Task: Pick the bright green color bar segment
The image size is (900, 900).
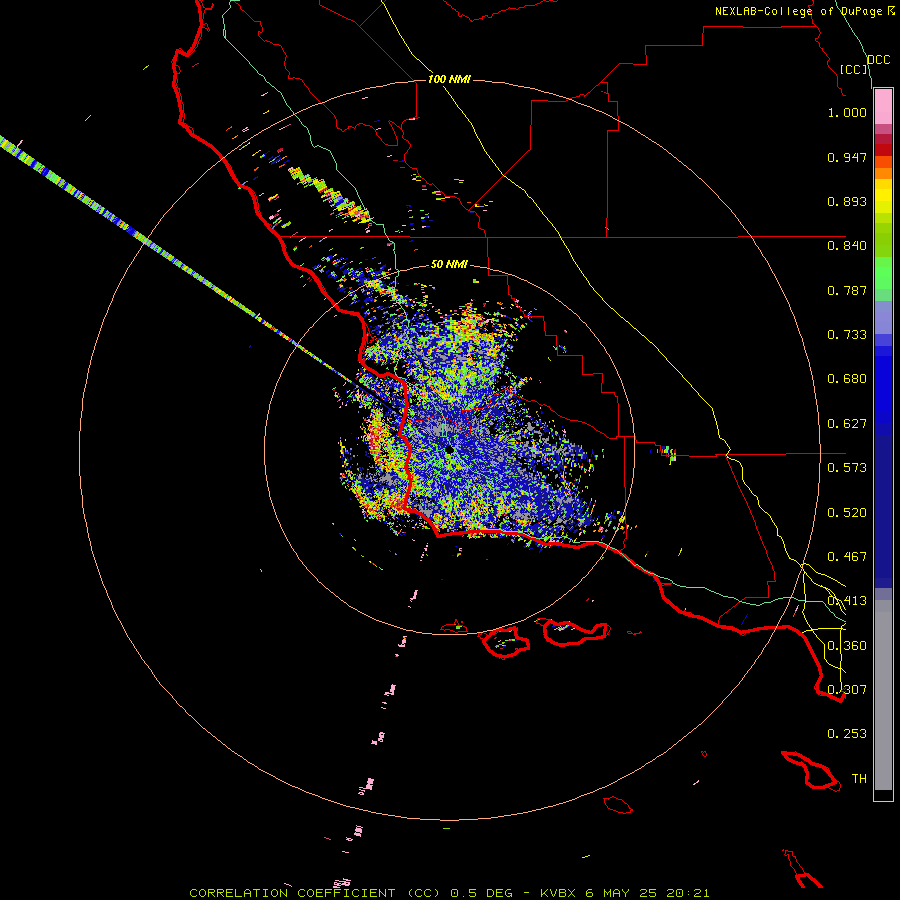Action: click(x=883, y=273)
